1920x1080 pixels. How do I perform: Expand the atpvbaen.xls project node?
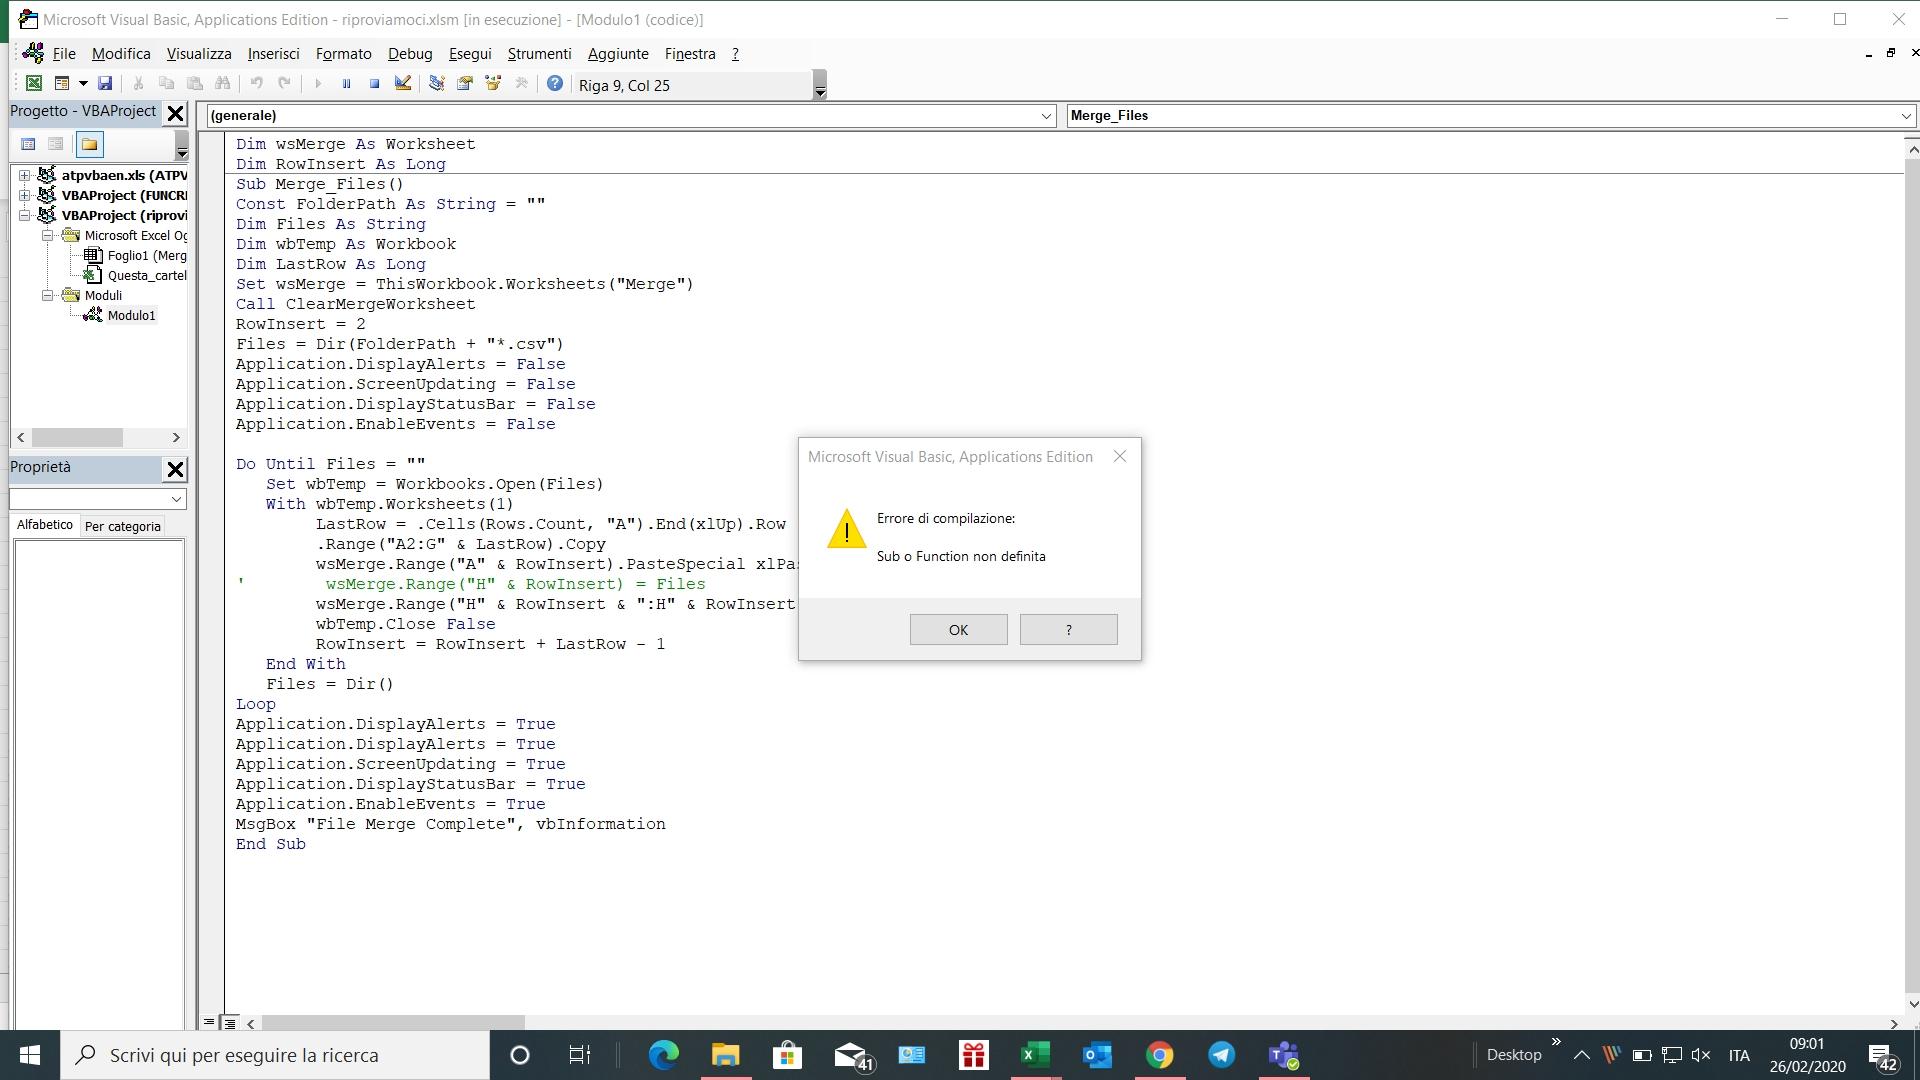[x=24, y=176]
